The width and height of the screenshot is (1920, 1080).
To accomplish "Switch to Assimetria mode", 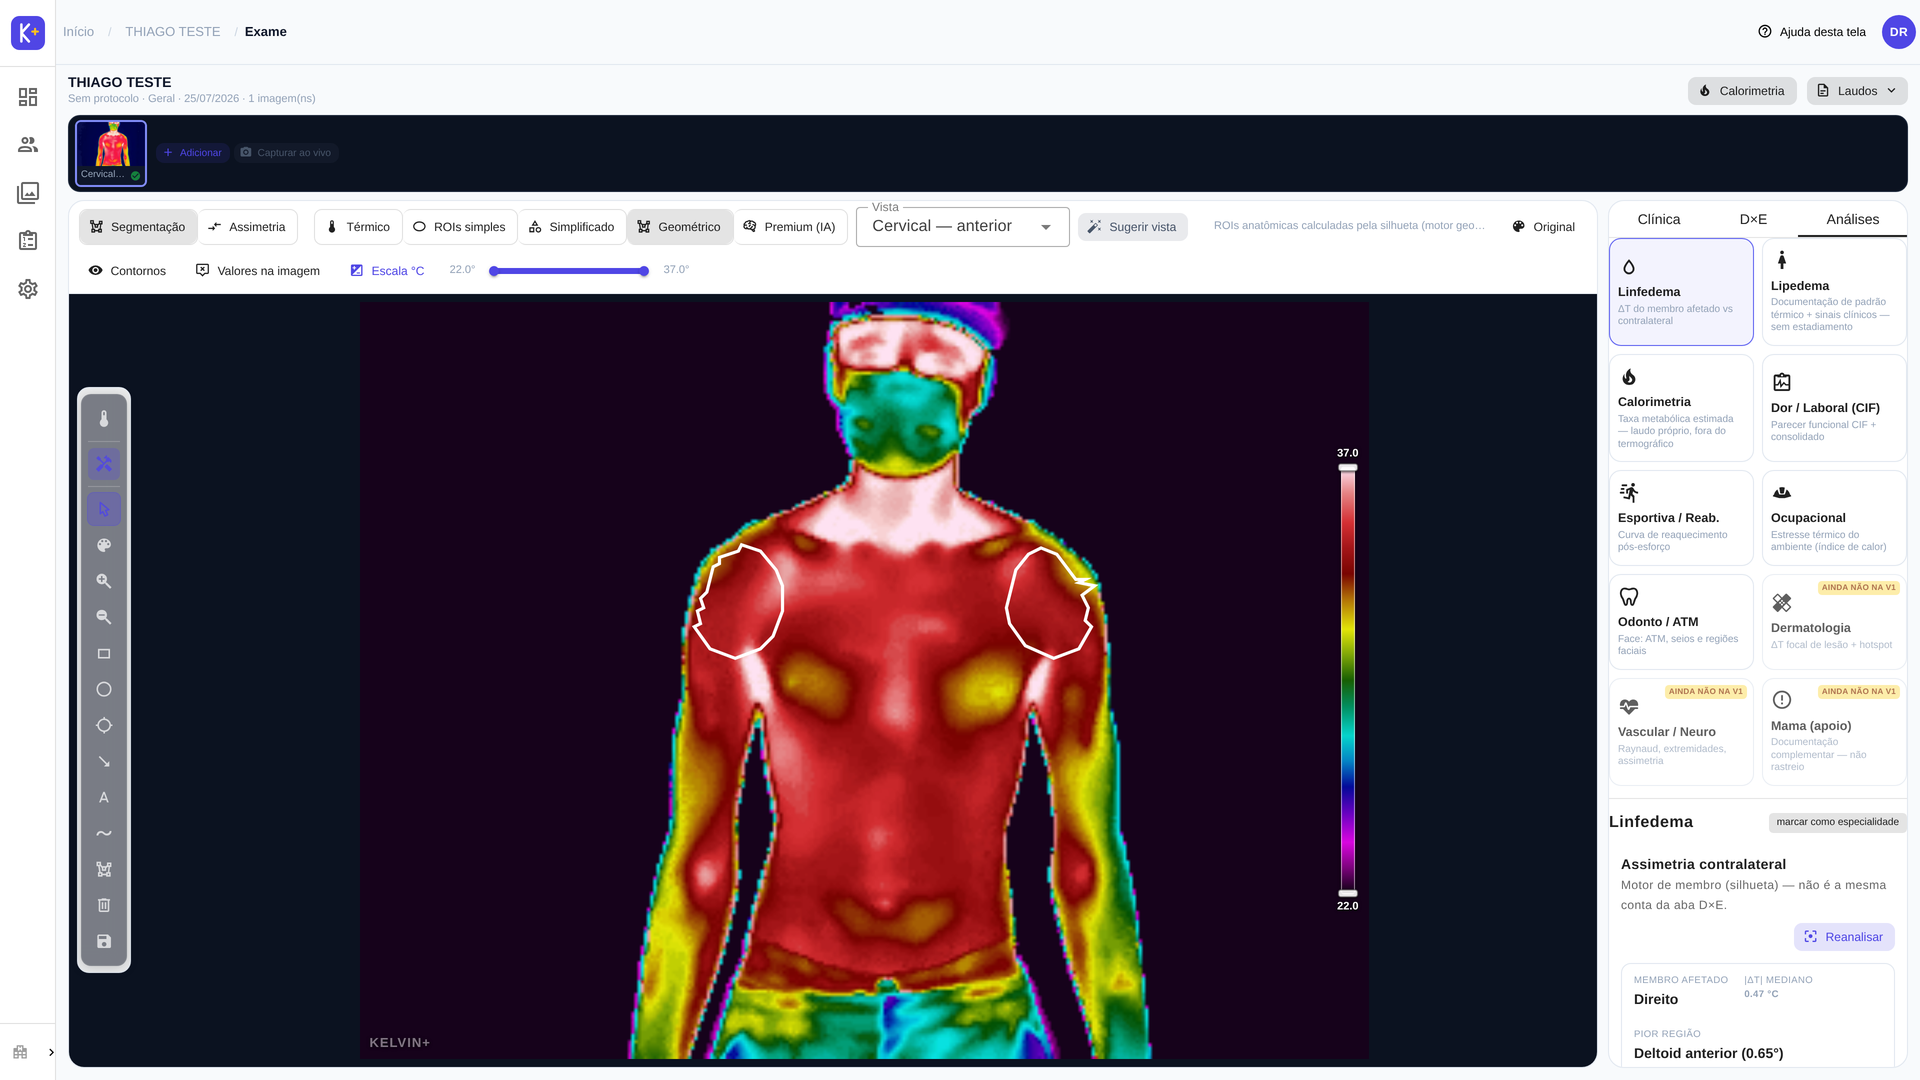I will (247, 227).
